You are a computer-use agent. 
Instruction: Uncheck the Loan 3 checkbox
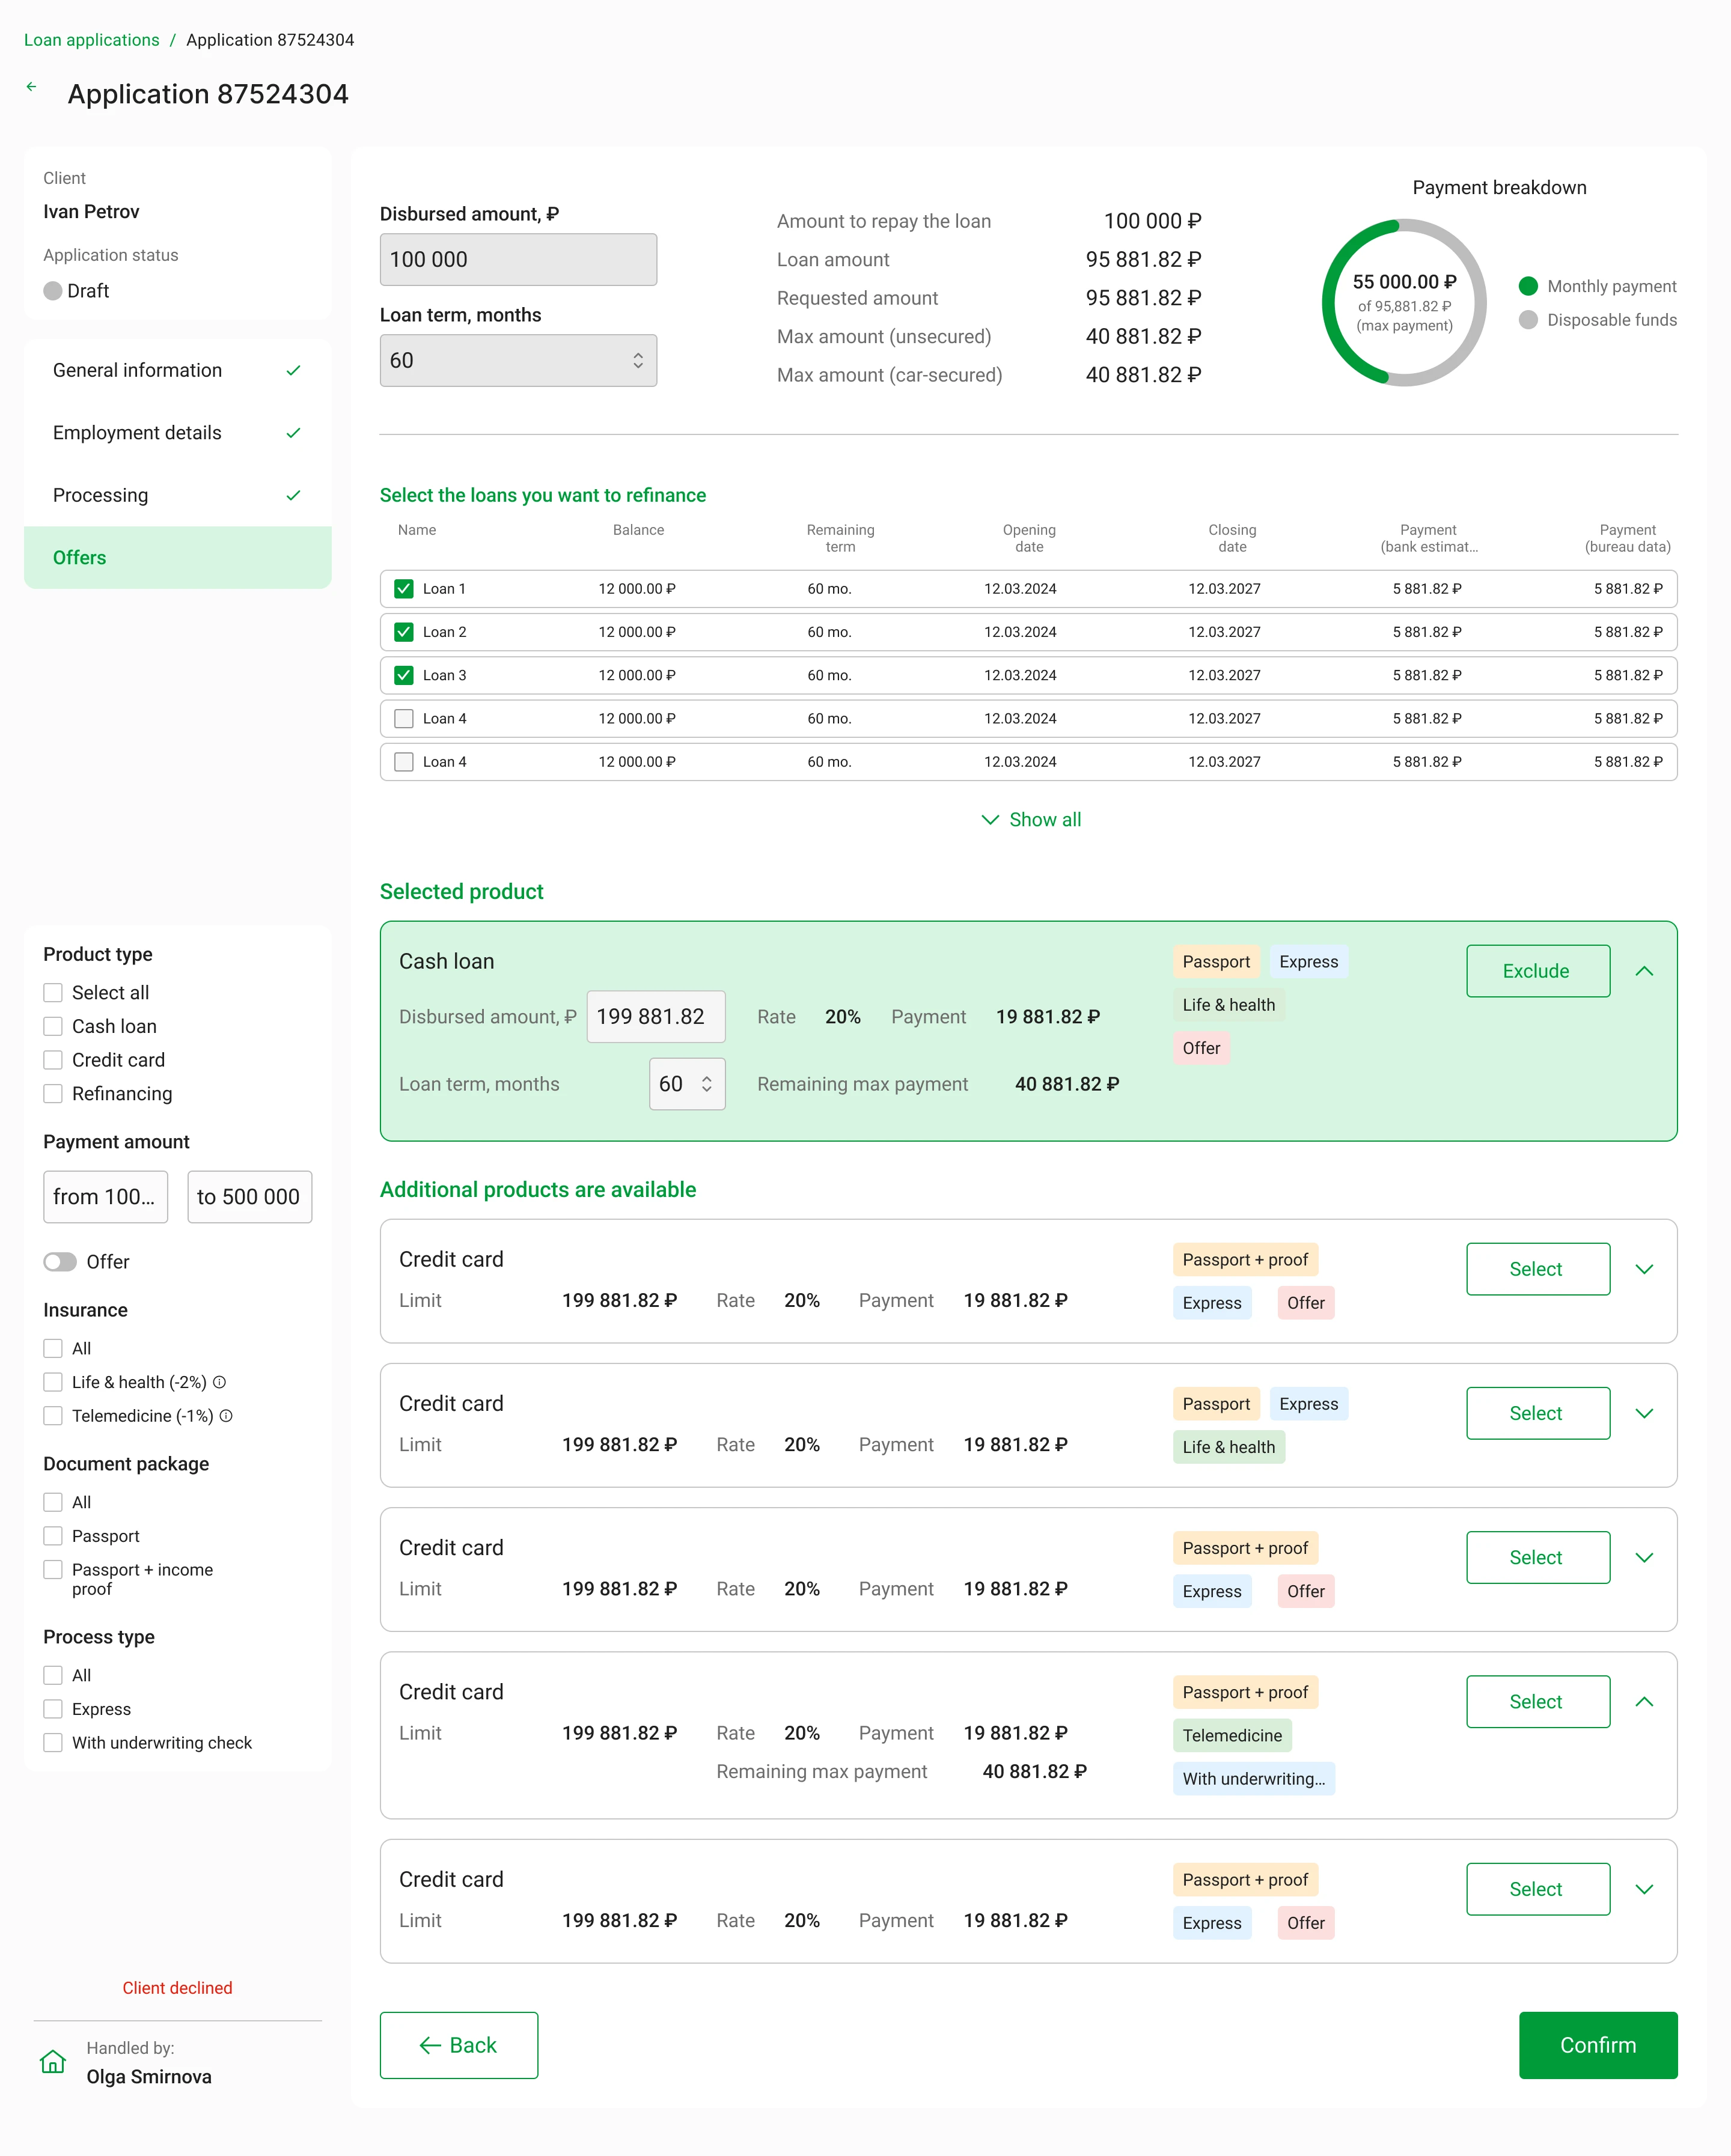click(x=404, y=675)
